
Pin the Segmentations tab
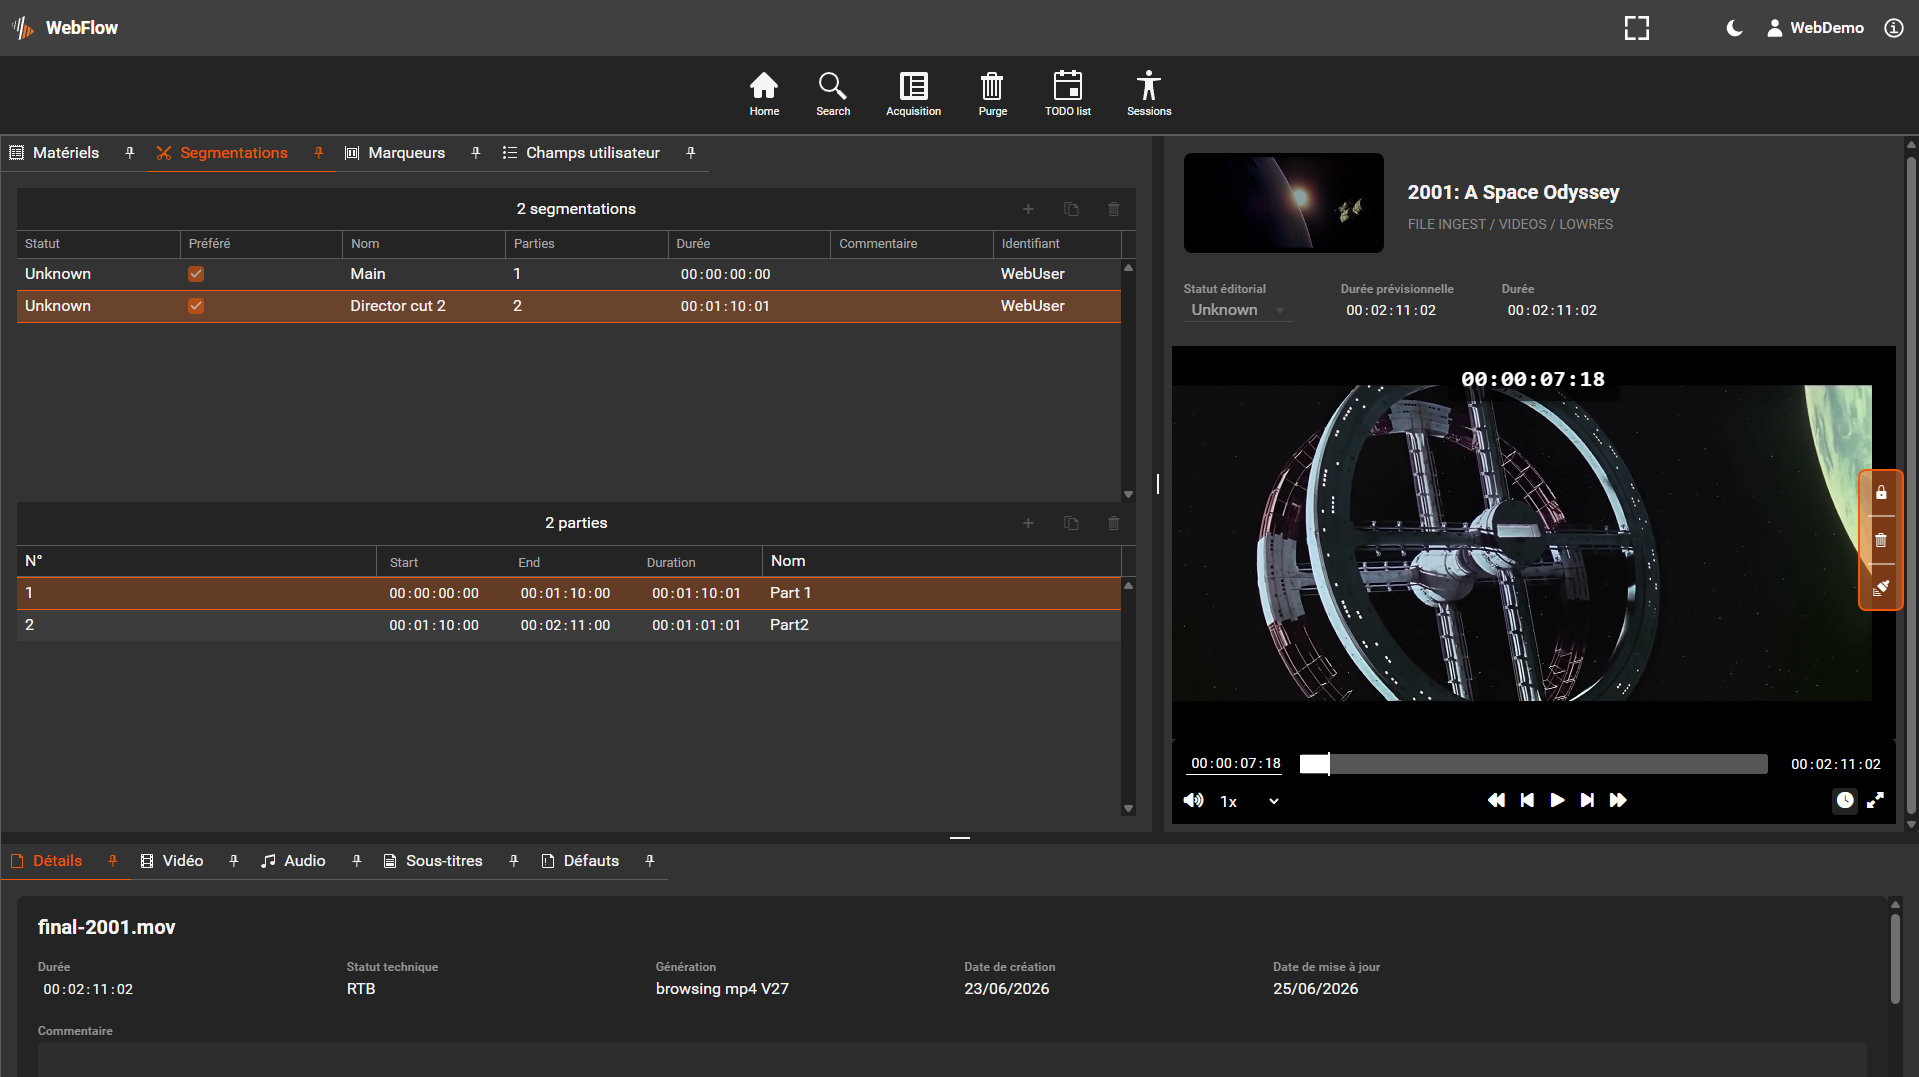click(x=319, y=153)
